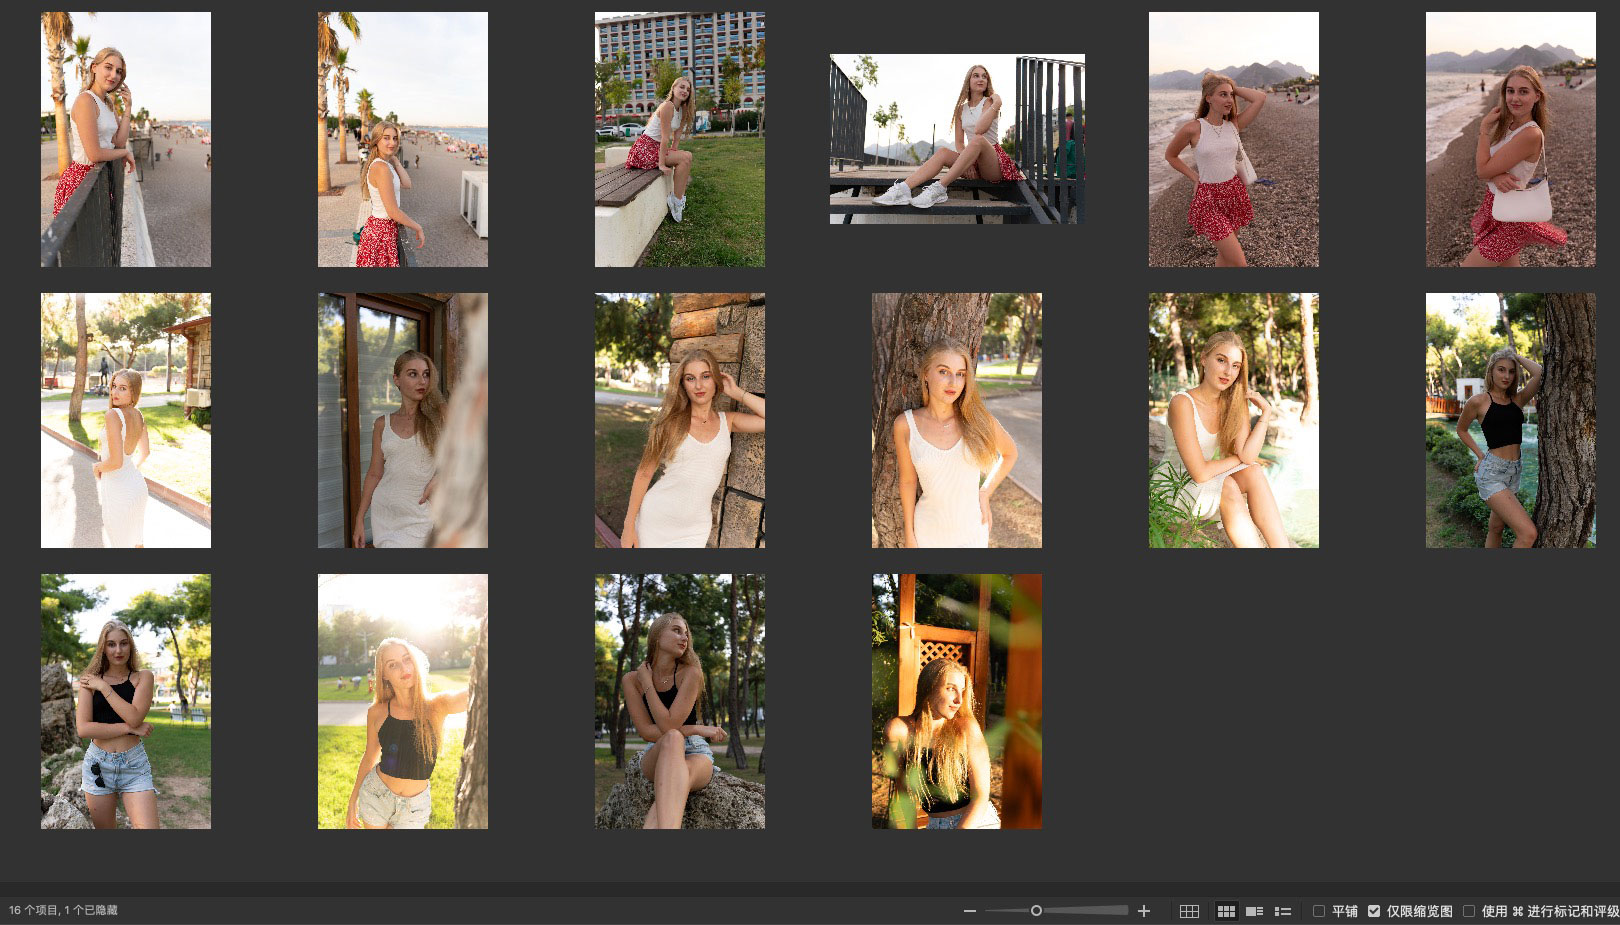Select photo of woman on park bench by hotel

click(680, 139)
